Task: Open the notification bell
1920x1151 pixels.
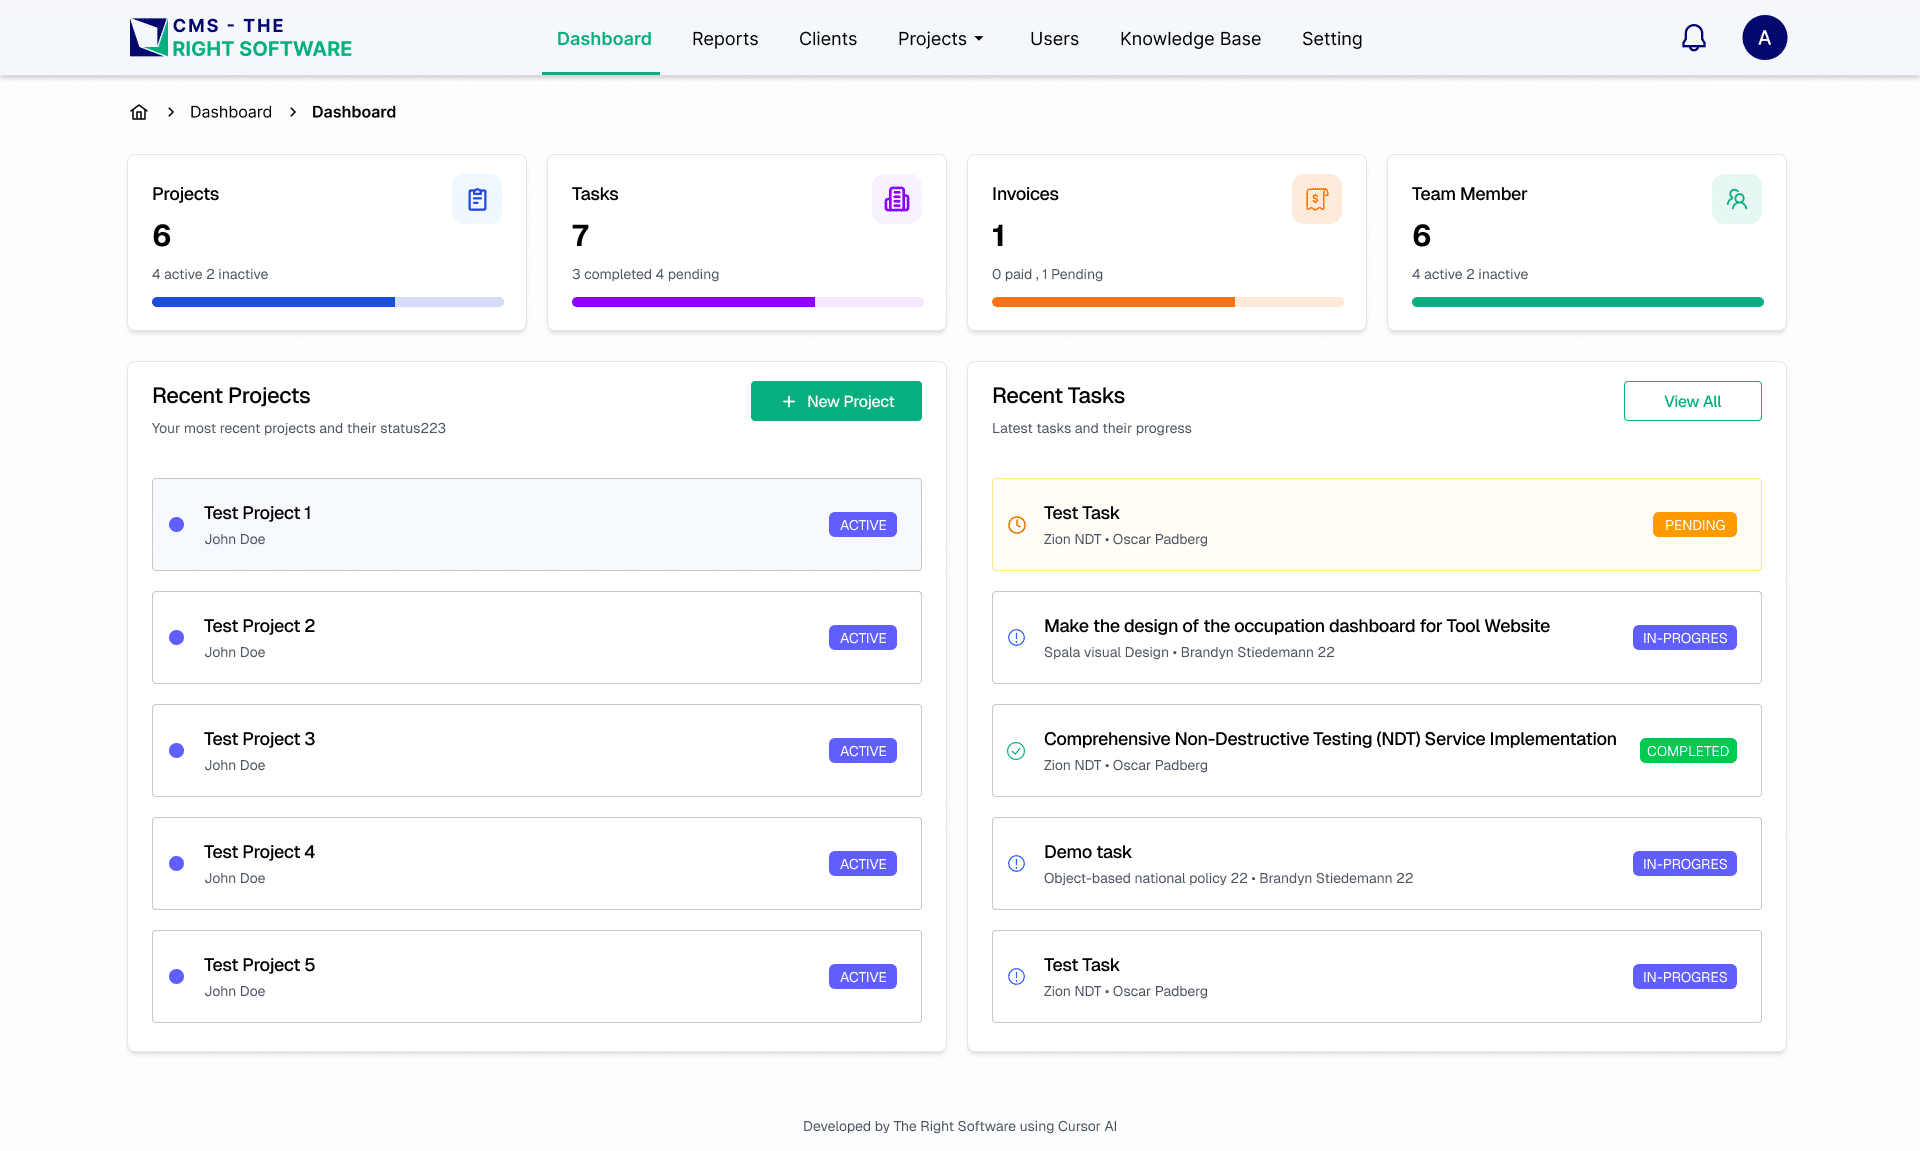Action: pyautogui.click(x=1694, y=37)
